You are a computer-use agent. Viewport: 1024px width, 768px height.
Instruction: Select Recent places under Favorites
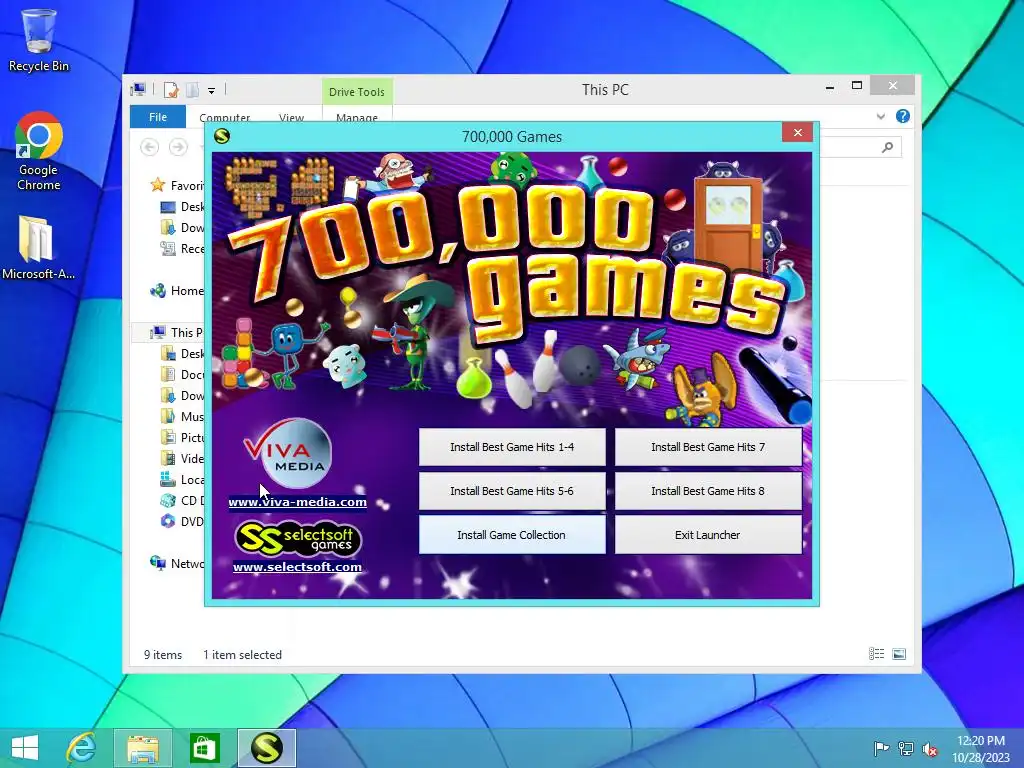(x=182, y=249)
